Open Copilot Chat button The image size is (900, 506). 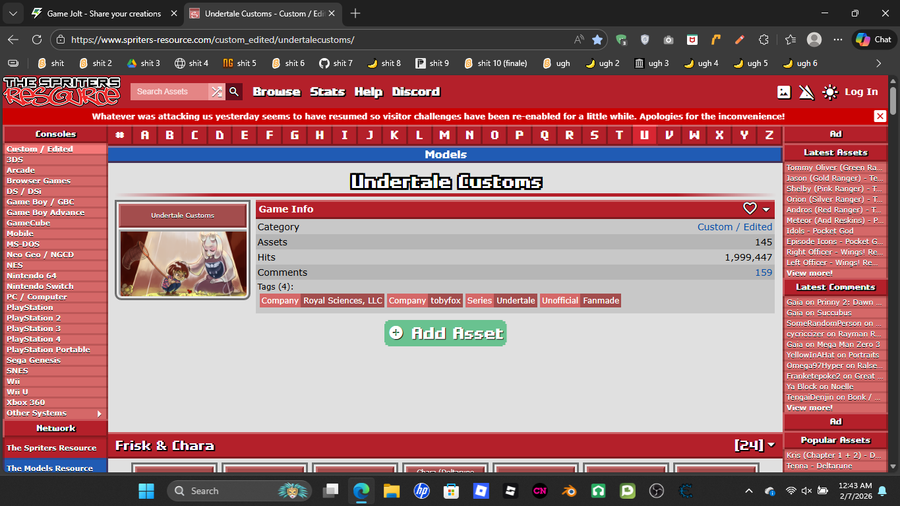click(874, 40)
